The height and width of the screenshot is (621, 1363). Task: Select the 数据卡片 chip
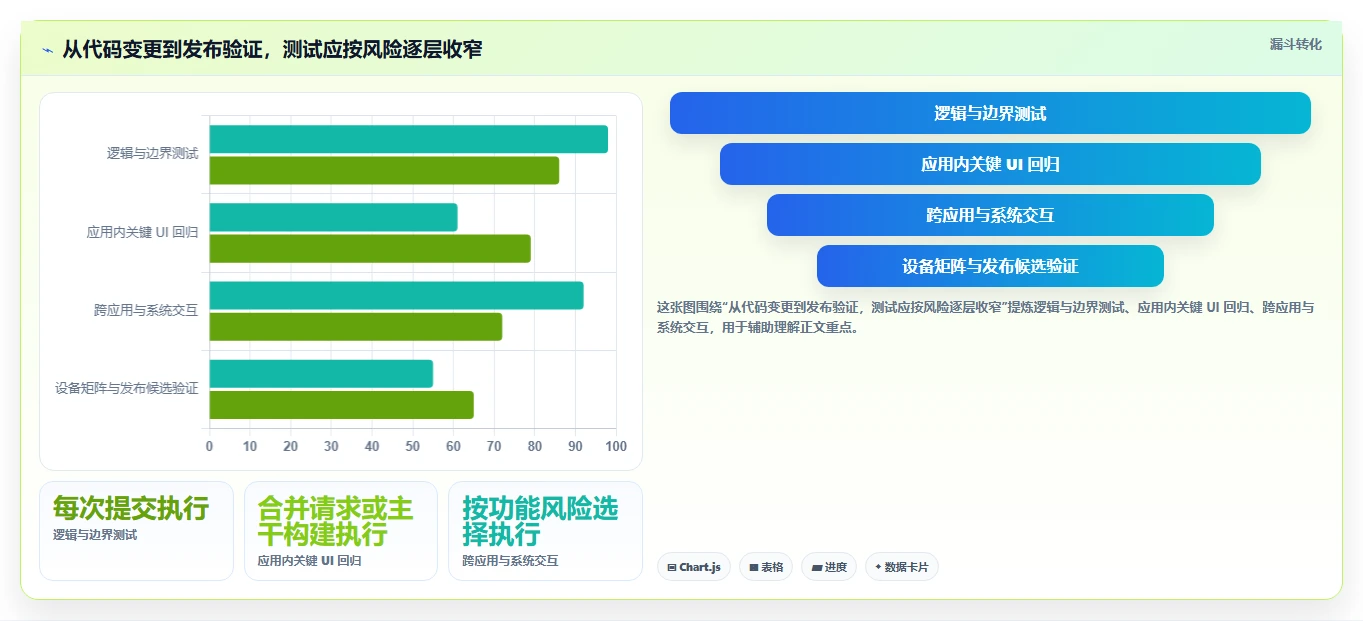coord(902,567)
